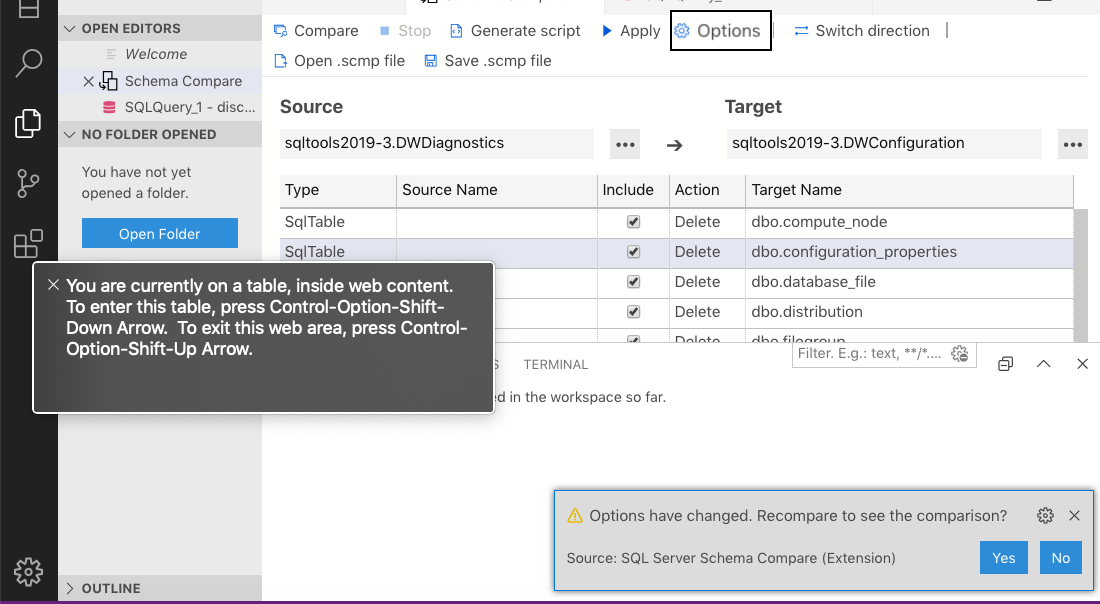Click Yes to recompare
The height and width of the screenshot is (604, 1100).
(1004, 558)
